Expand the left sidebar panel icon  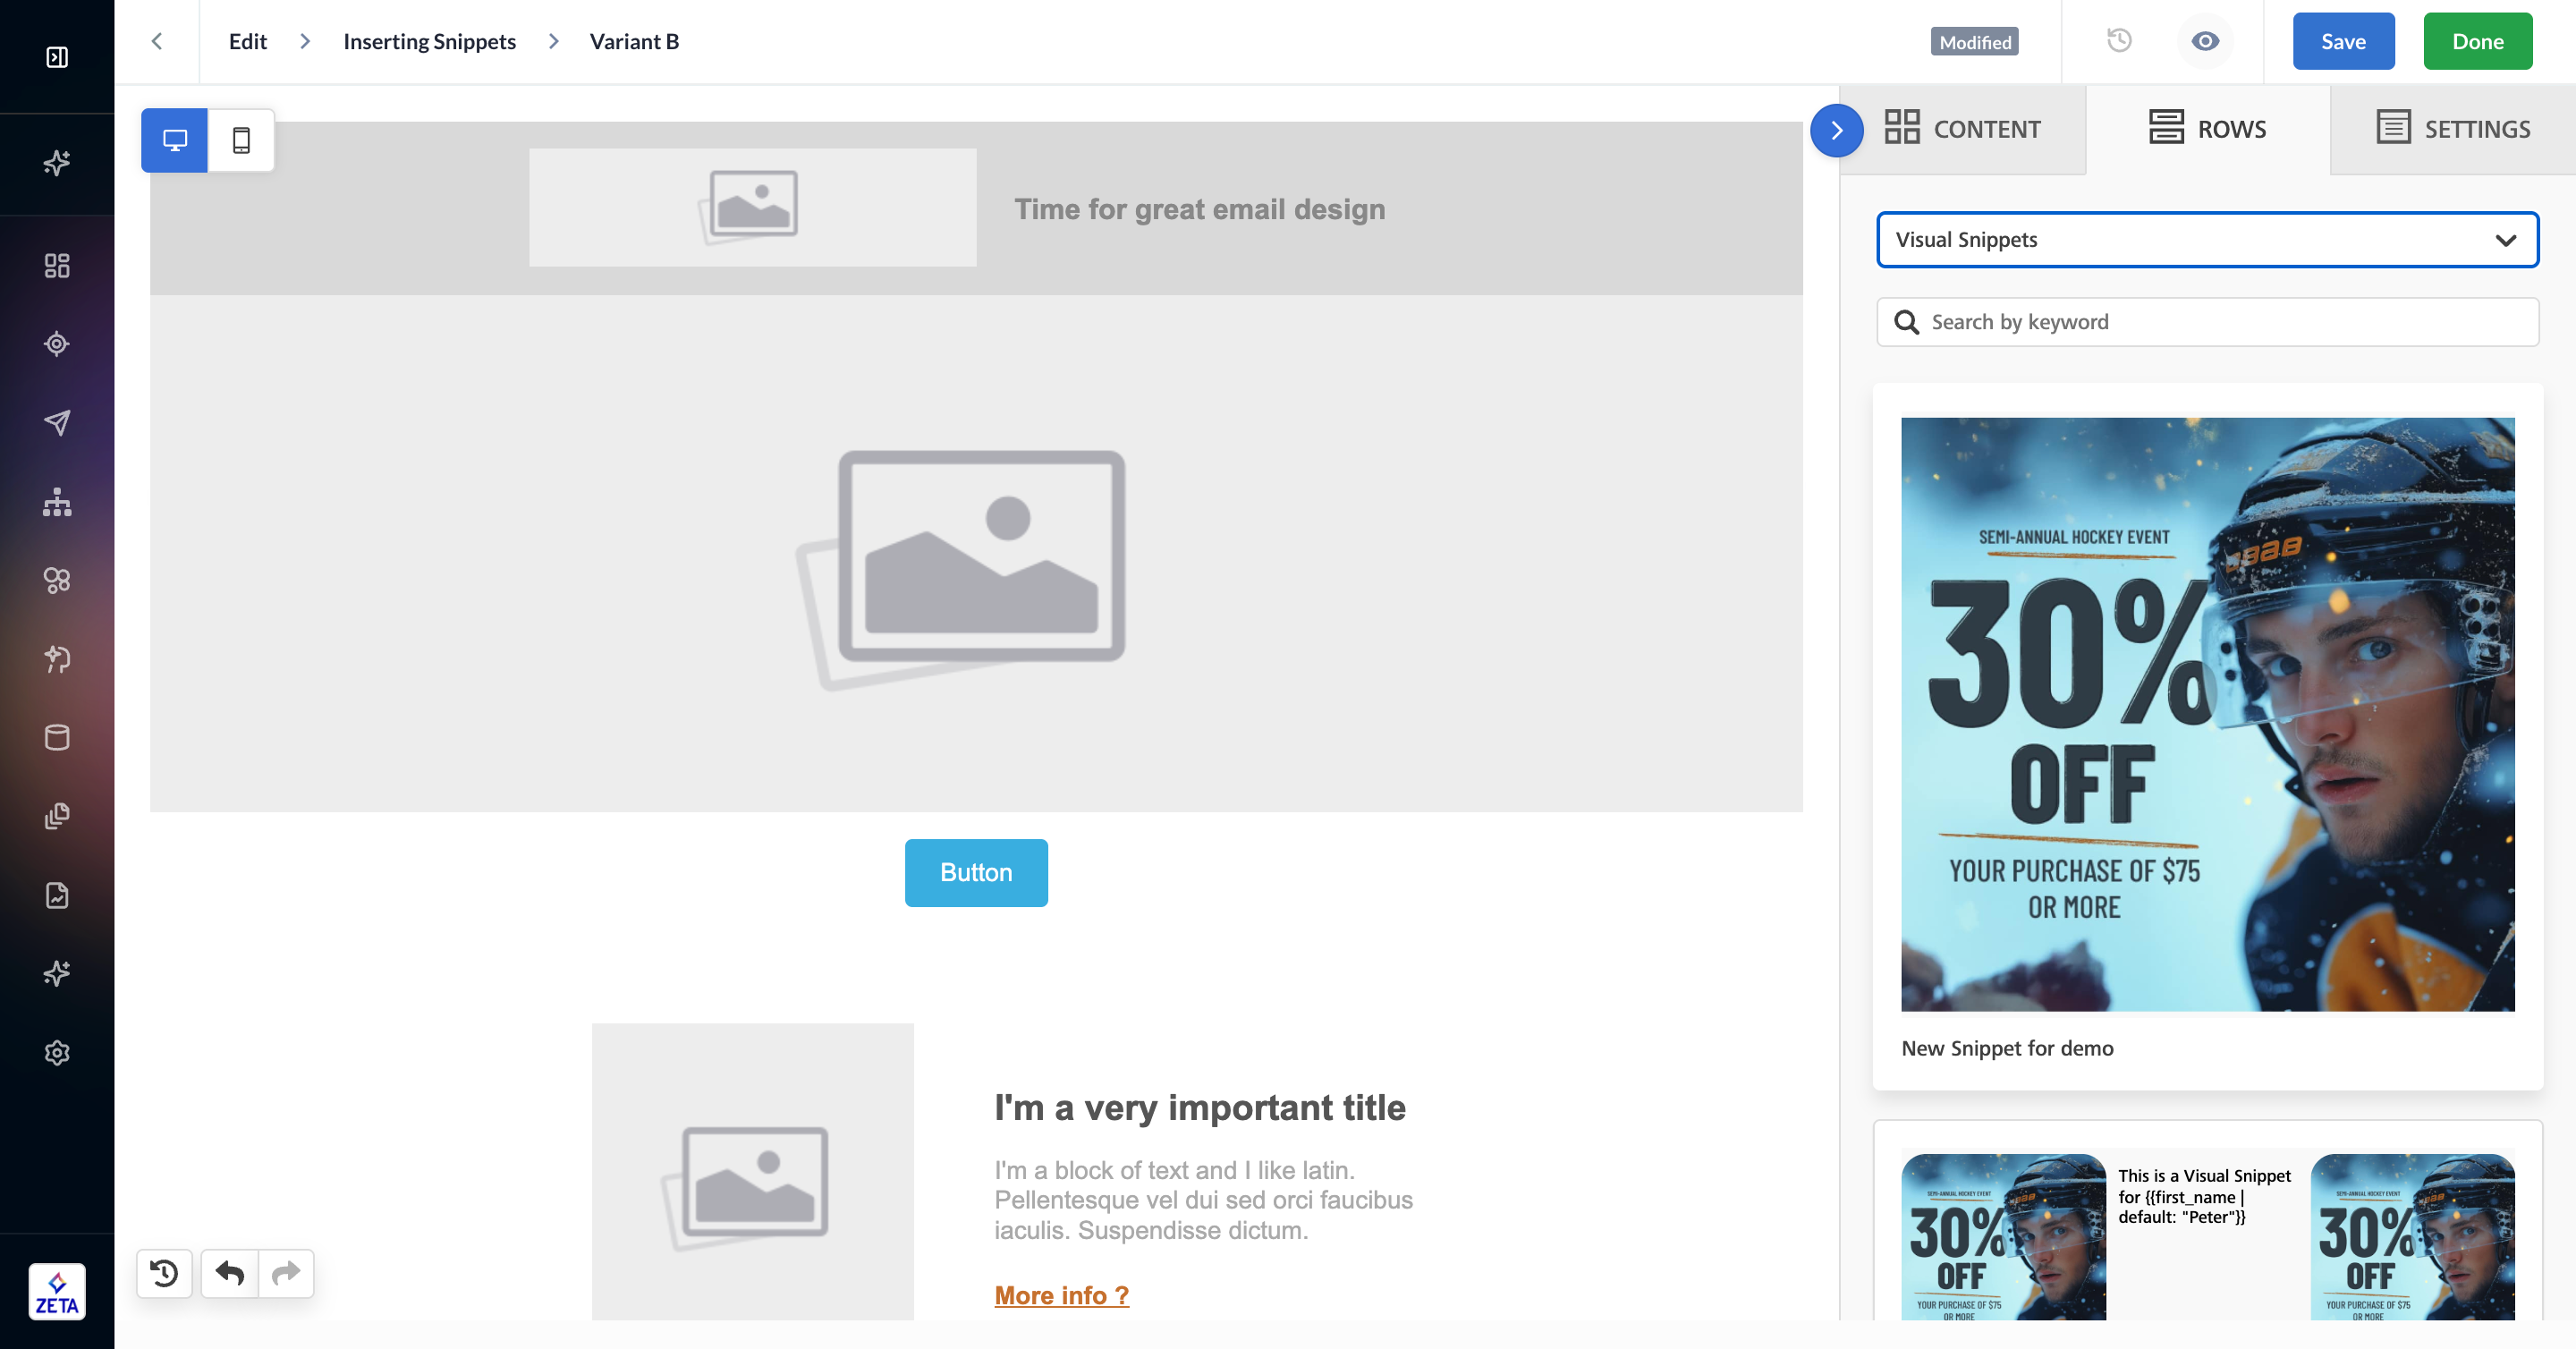57,57
